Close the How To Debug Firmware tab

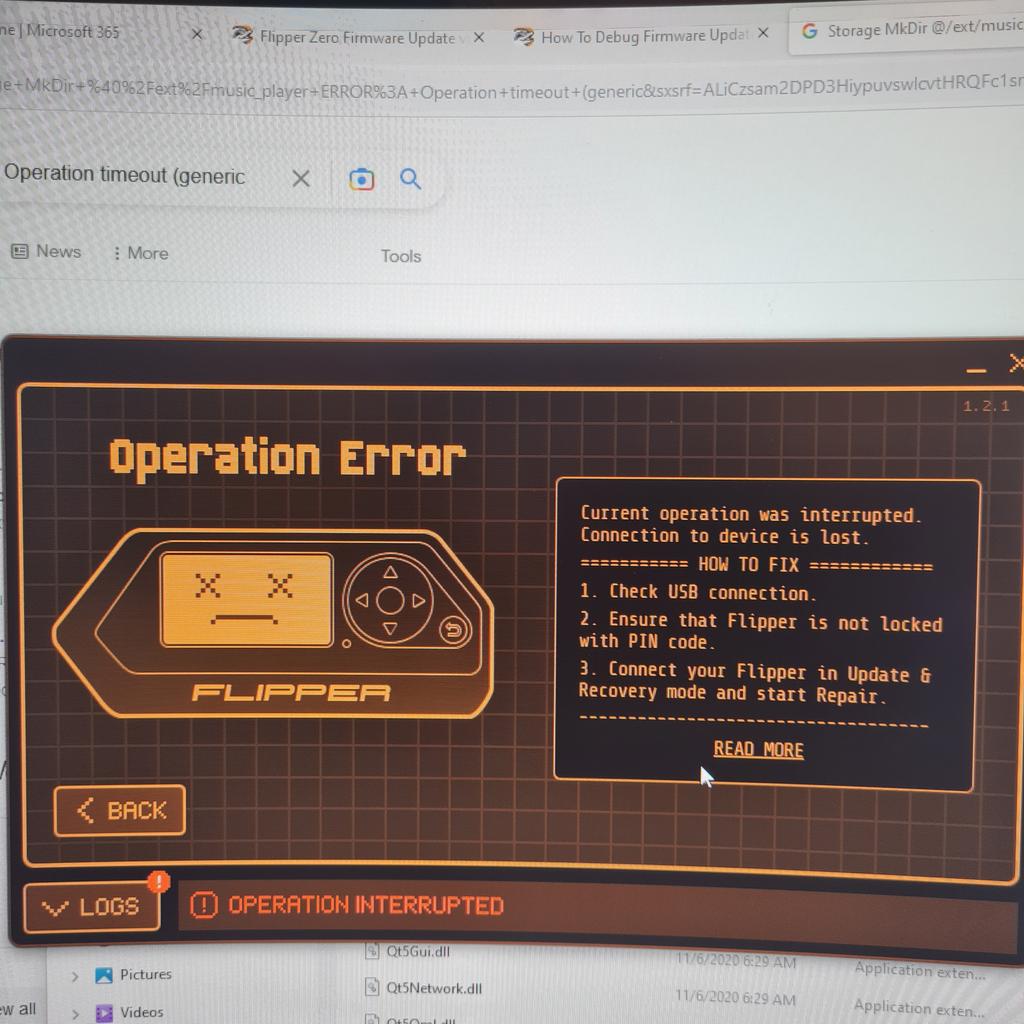pos(763,33)
